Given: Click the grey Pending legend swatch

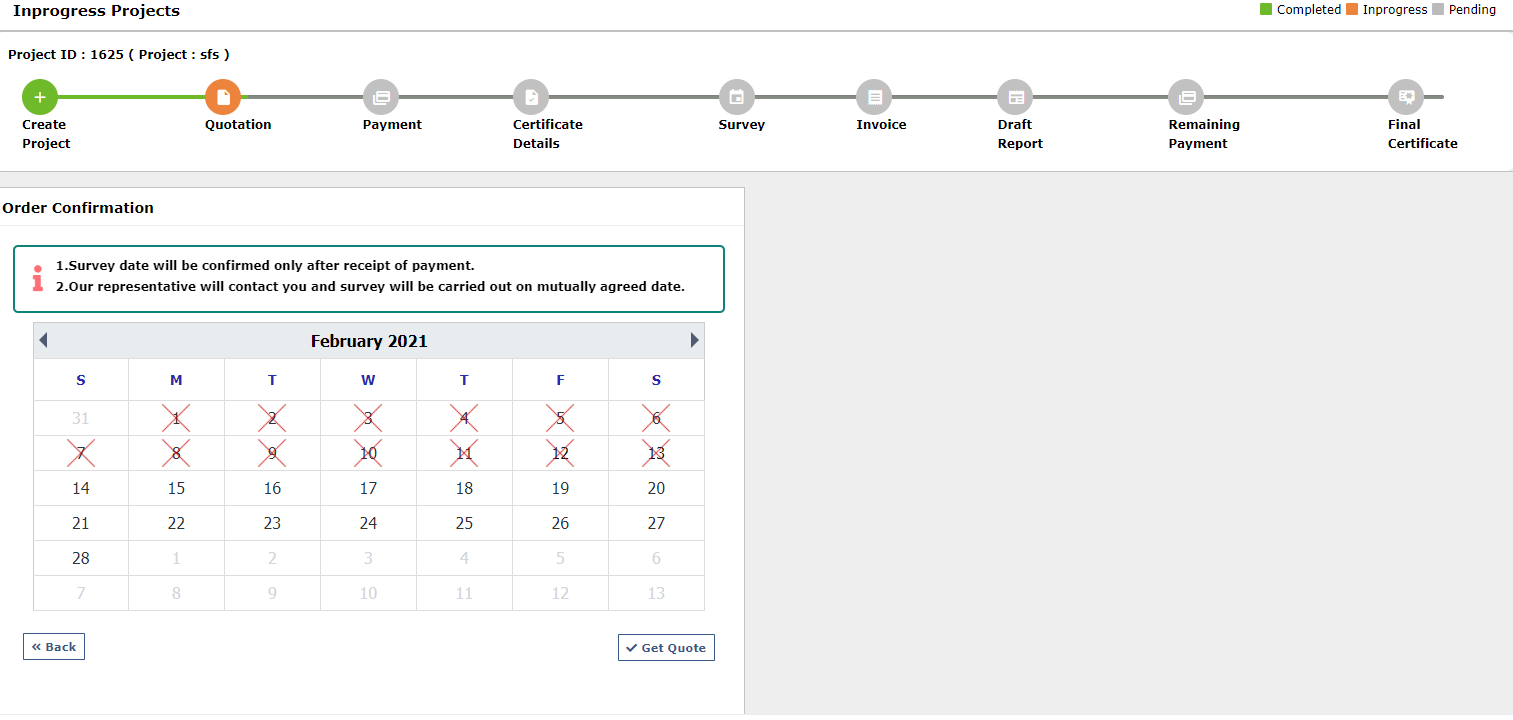Looking at the screenshot, I should (1438, 10).
